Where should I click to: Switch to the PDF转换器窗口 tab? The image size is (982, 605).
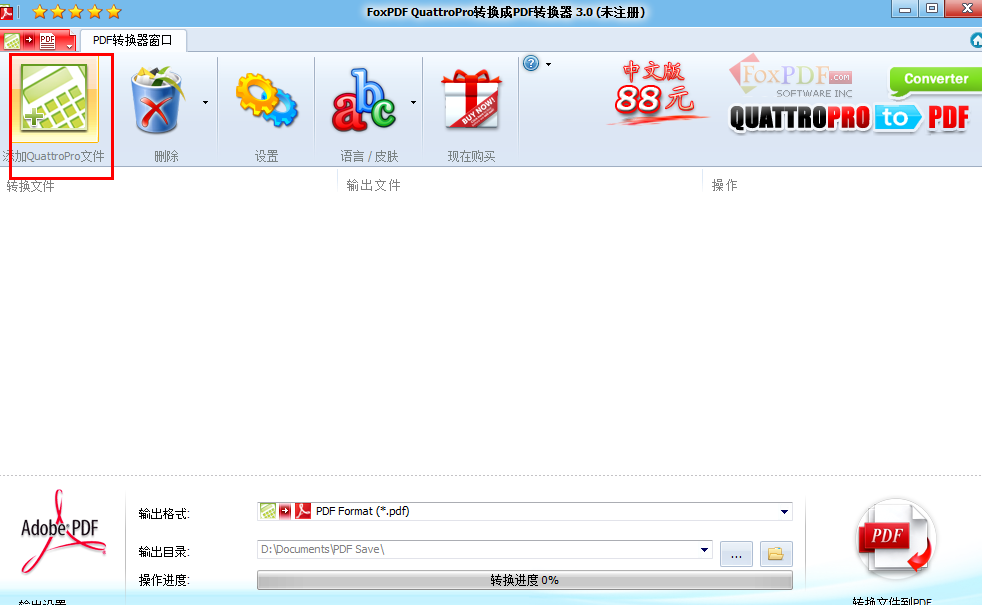(133, 40)
